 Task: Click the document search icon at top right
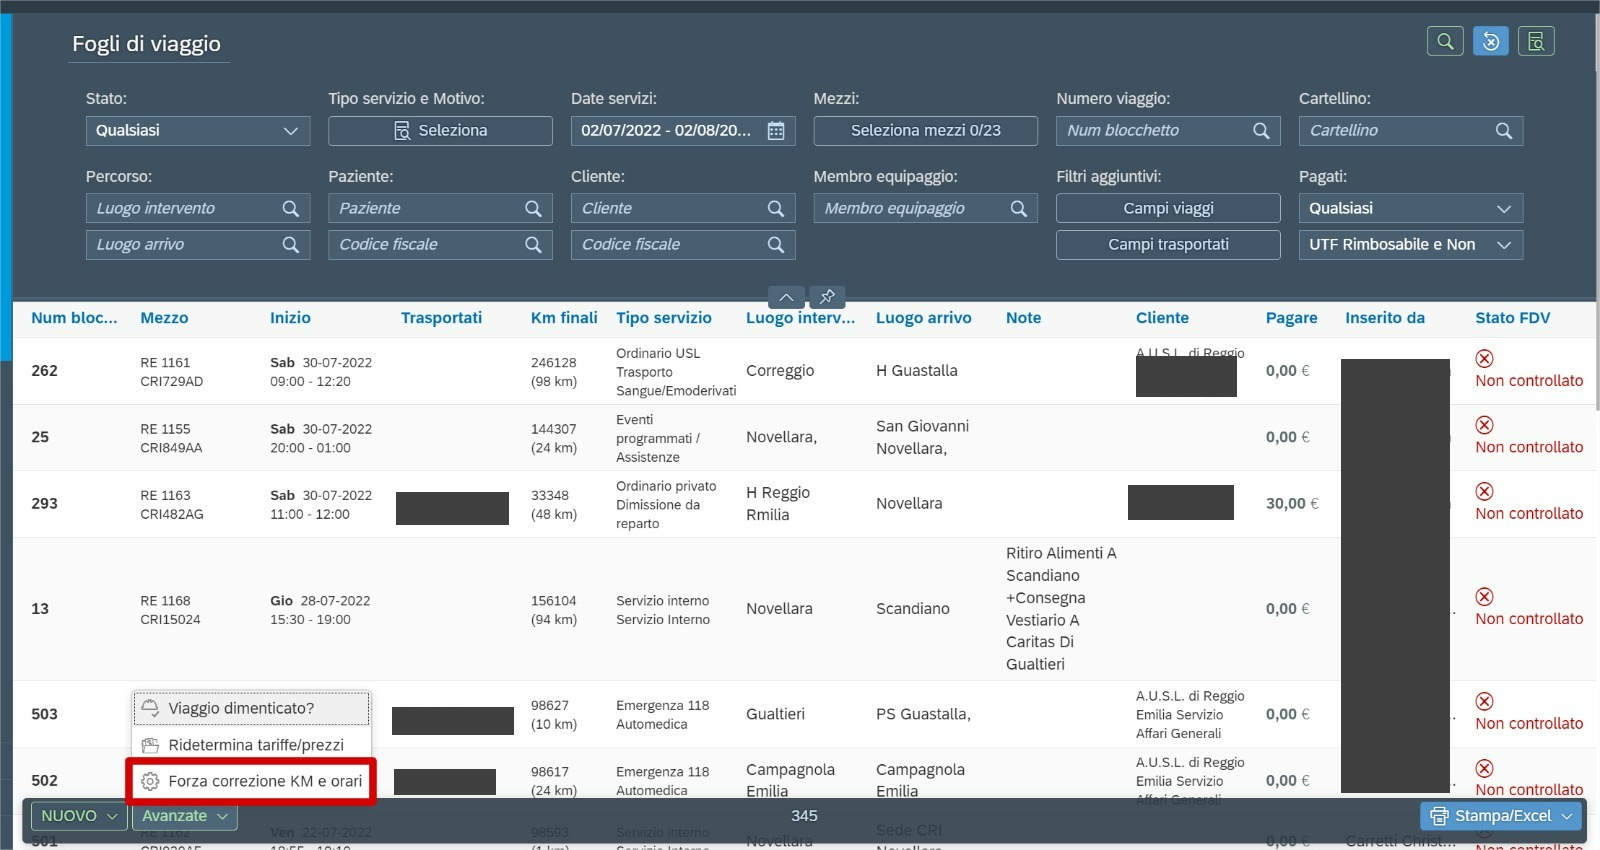[x=1536, y=41]
